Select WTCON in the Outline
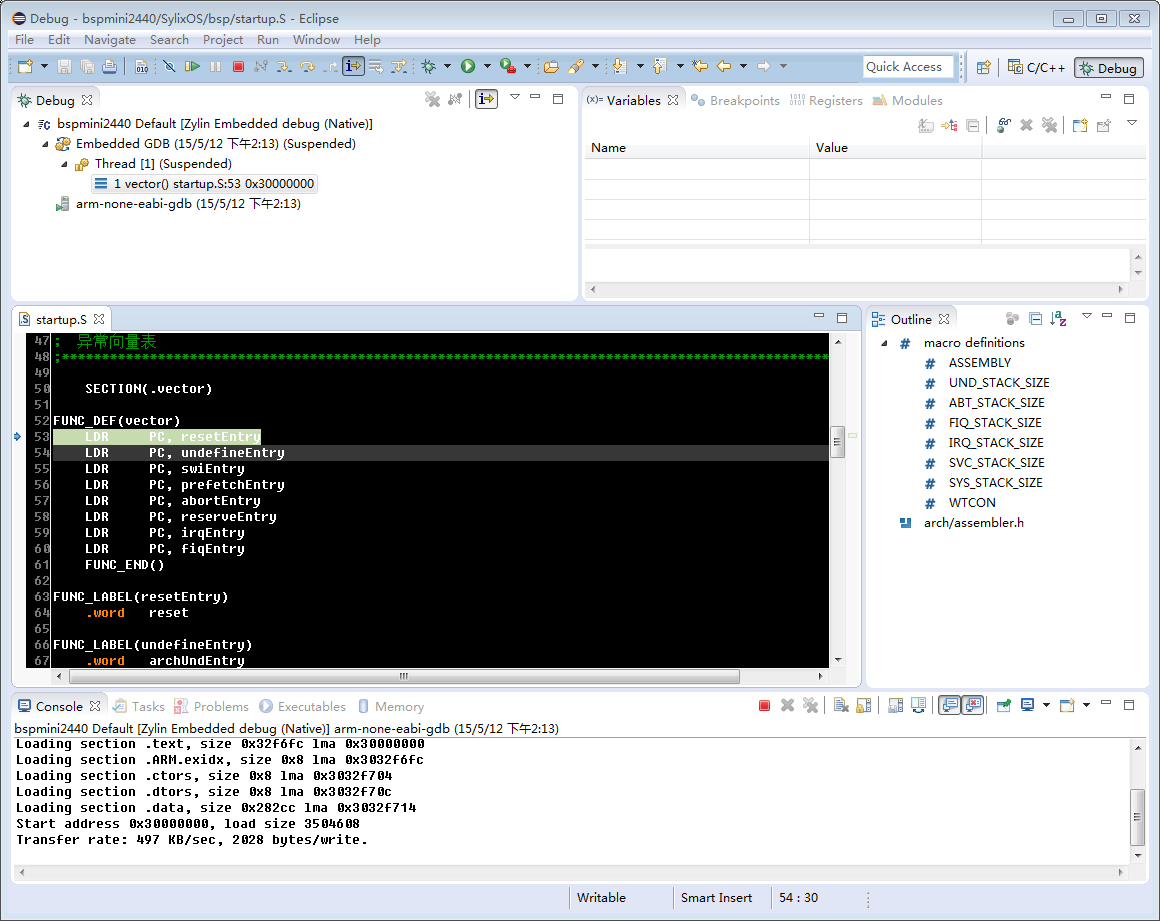Viewport: 1160px width, 921px height. click(x=972, y=503)
